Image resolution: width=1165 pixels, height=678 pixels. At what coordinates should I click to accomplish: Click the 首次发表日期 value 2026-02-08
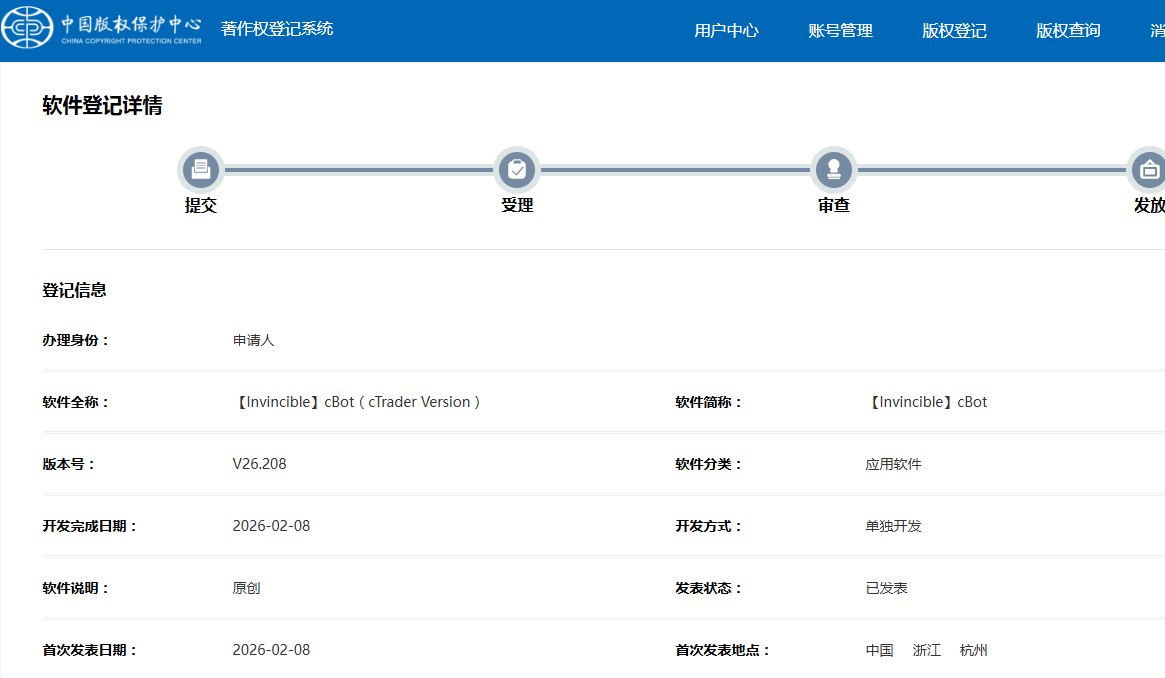tap(271, 650)
